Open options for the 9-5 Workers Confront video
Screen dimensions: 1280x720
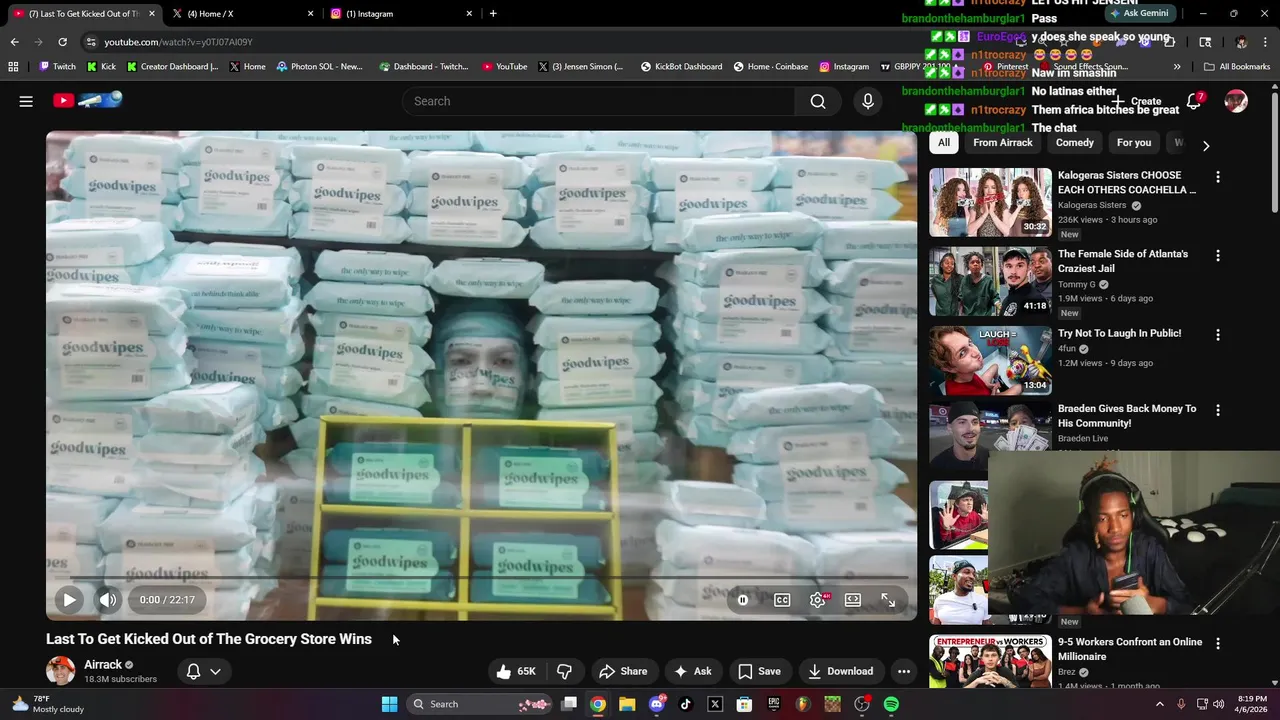(x=1218, y=643)
